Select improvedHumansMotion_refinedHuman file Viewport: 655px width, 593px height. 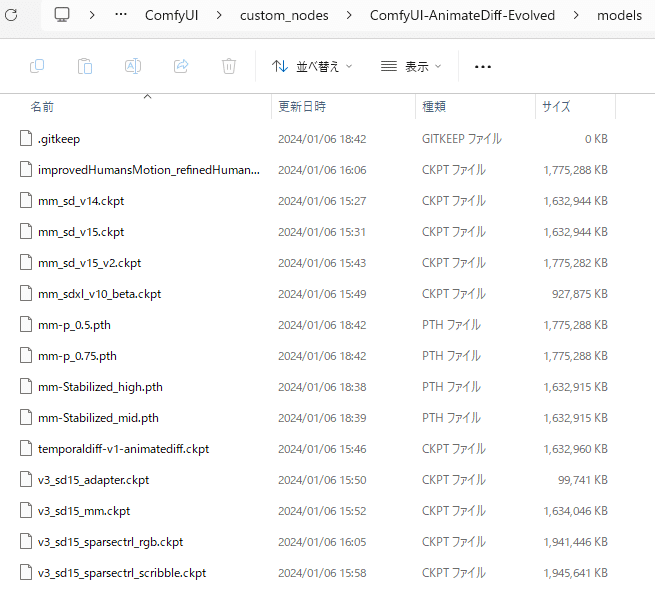point(149,170)
